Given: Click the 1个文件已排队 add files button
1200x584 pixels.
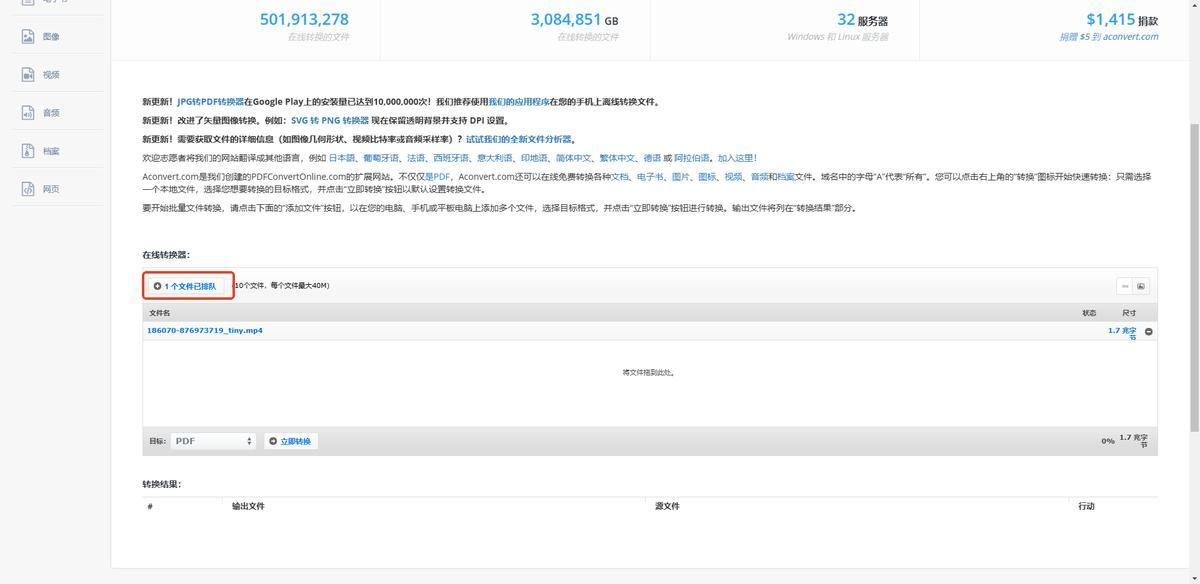Looking at the screenshot, I should (186, 286).
